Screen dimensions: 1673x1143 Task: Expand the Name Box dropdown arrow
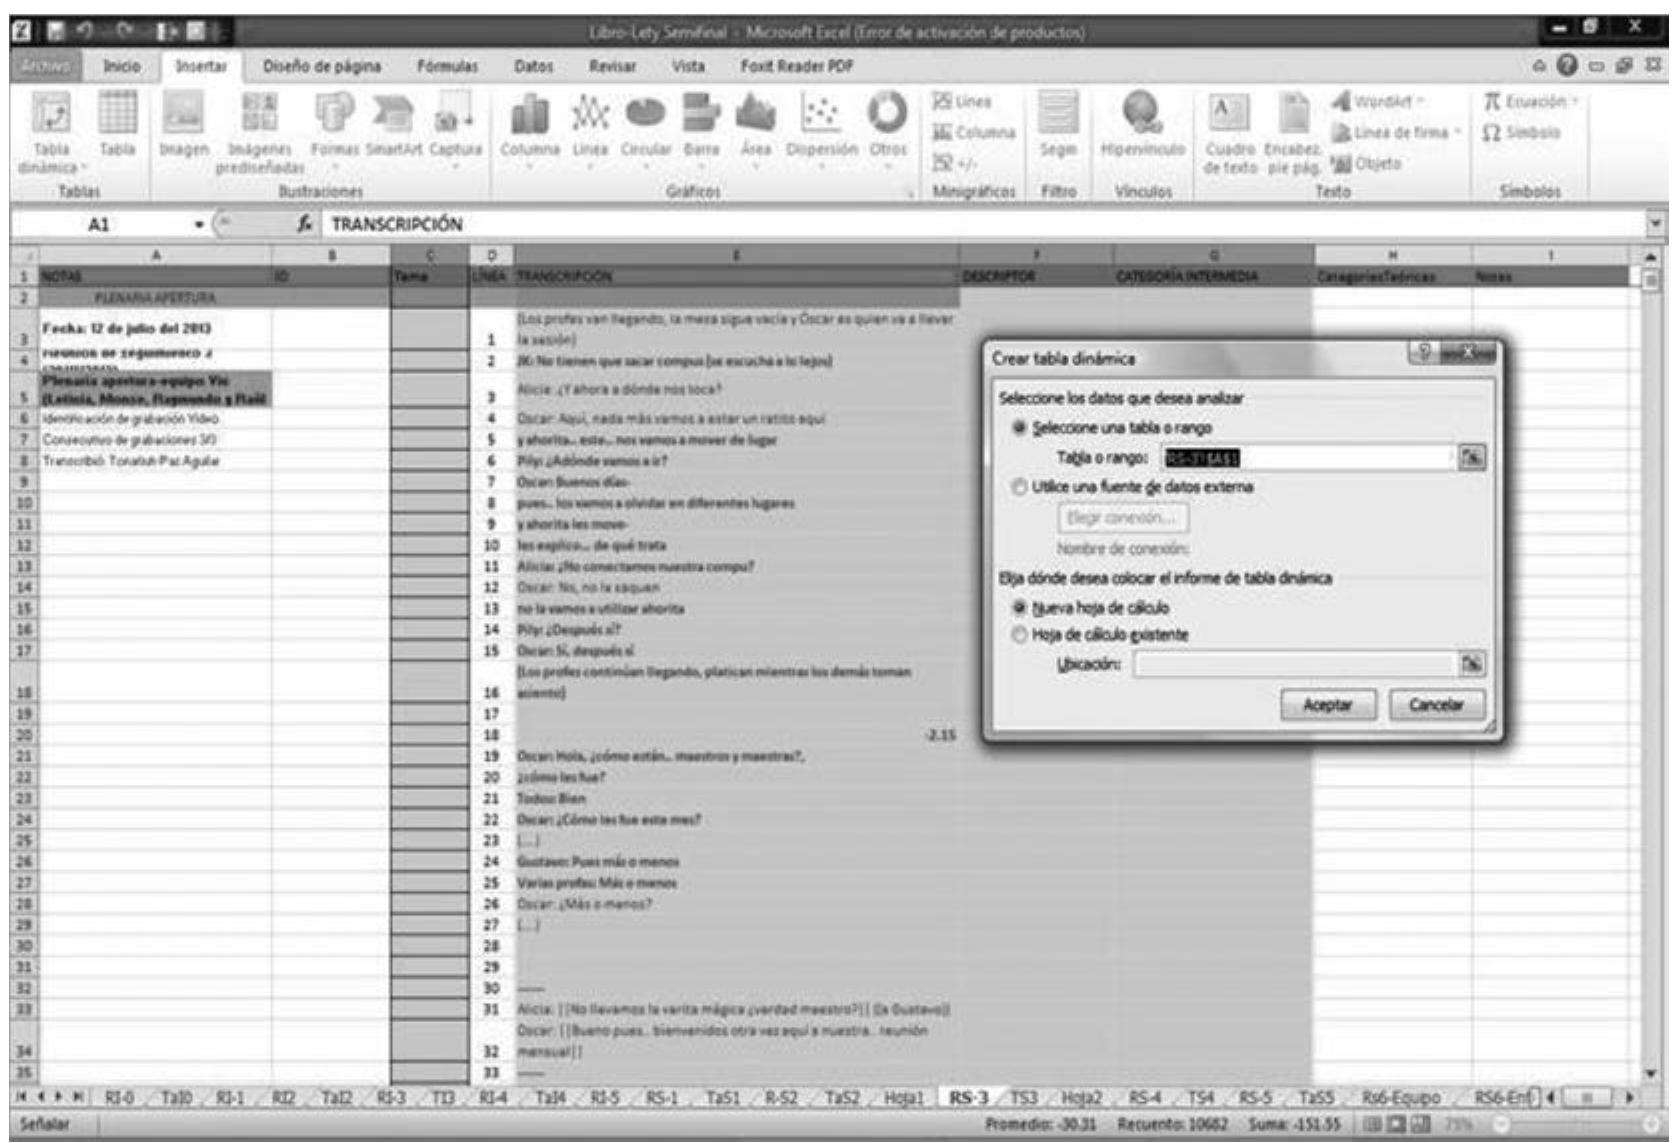coord(201,225)
